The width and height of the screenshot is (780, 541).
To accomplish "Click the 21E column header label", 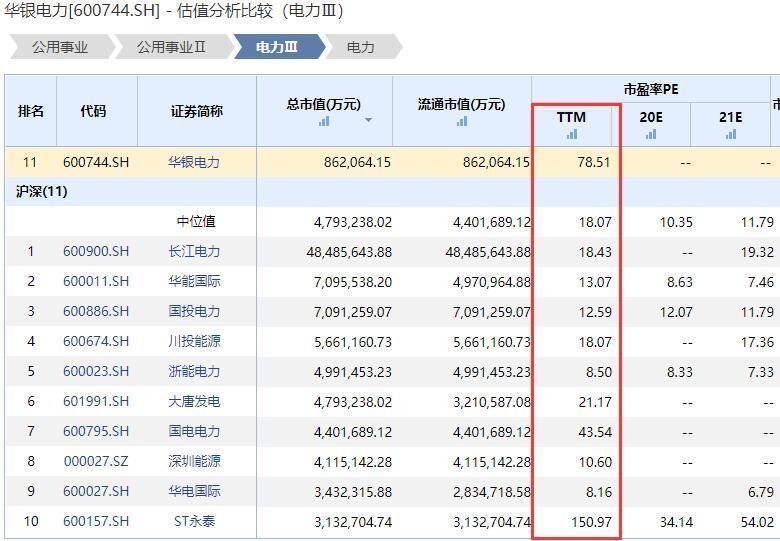I will [x=730, y=117].
